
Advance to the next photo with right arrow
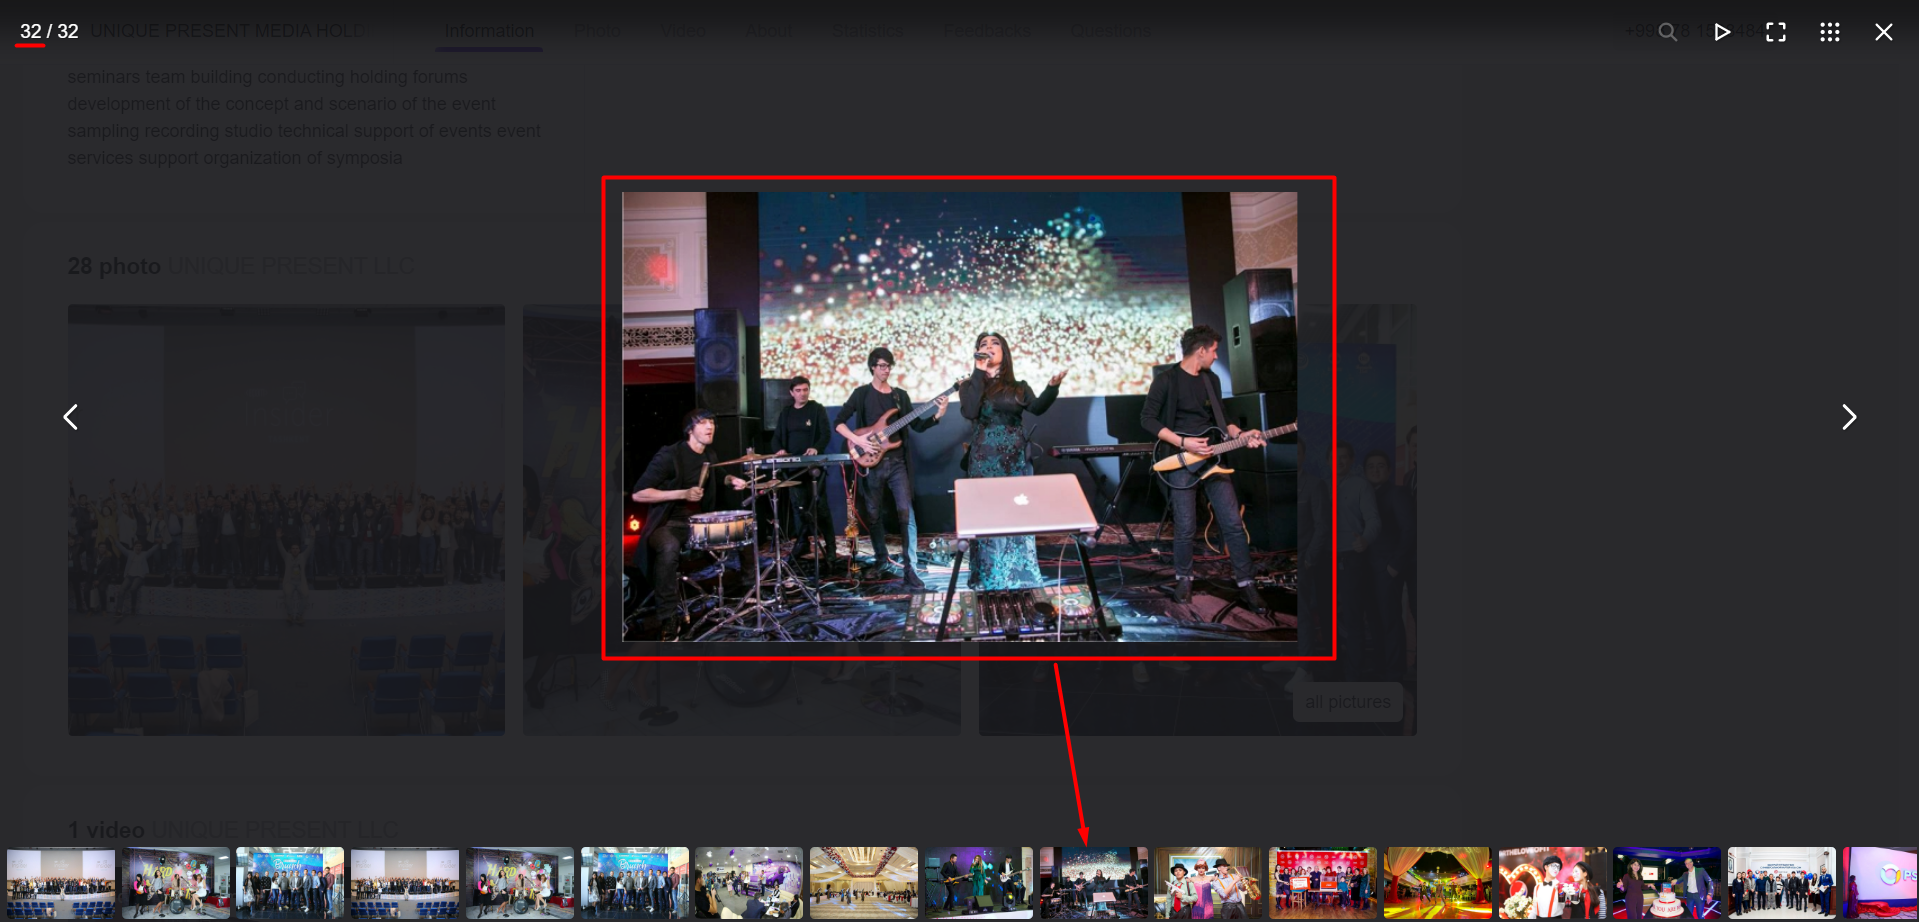pyautogui.click(x=1849, y=417)
